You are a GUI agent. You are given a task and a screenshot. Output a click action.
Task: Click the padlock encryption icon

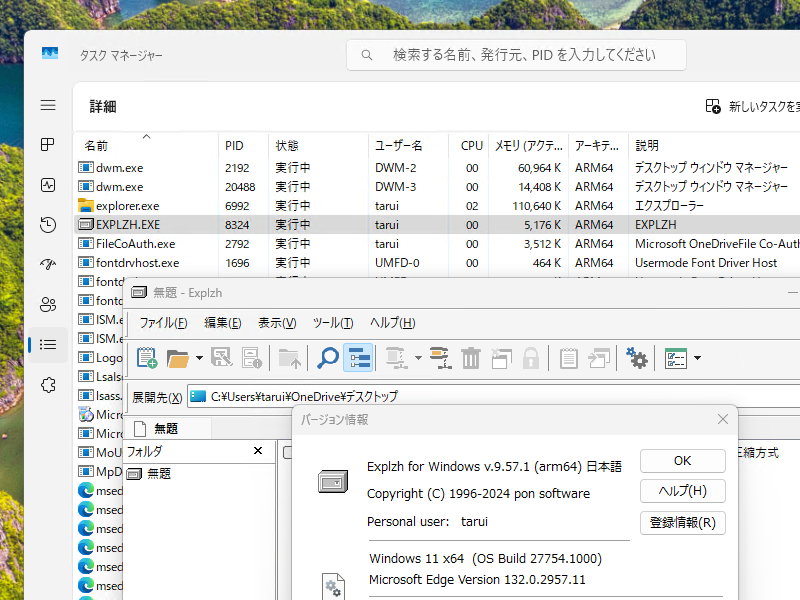[532, 358]
